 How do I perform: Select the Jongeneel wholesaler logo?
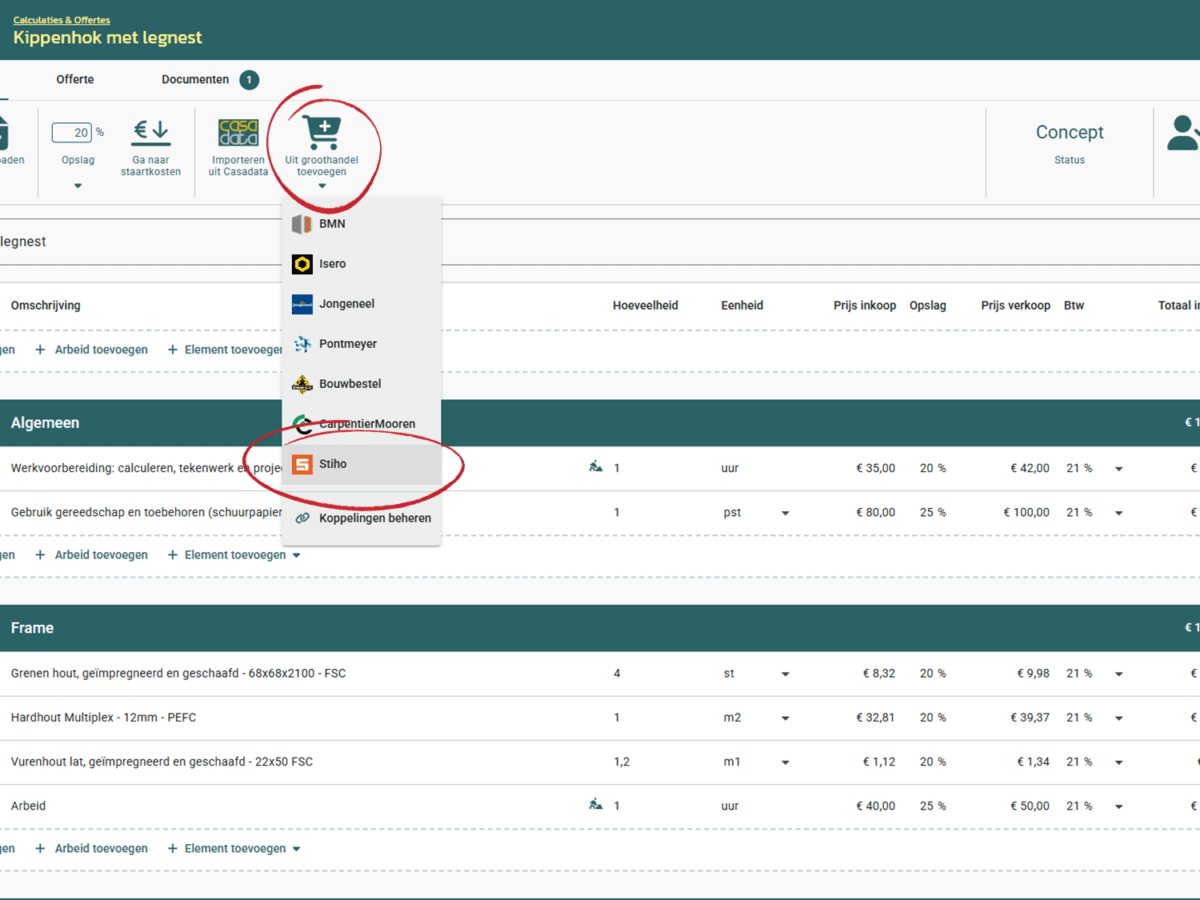pos(302,304)
